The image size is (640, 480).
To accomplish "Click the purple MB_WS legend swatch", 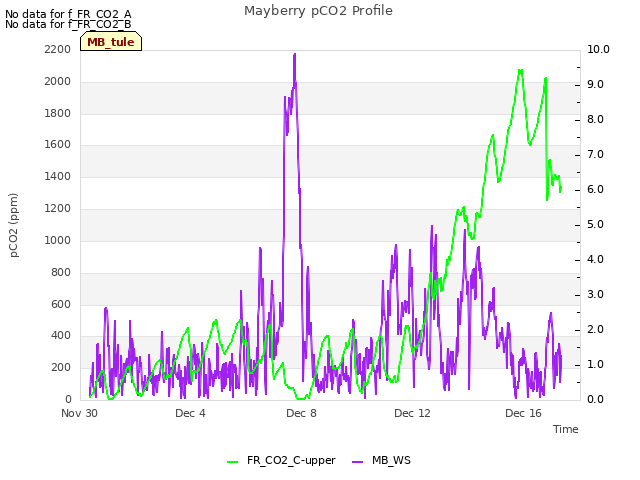I will 357,462.
